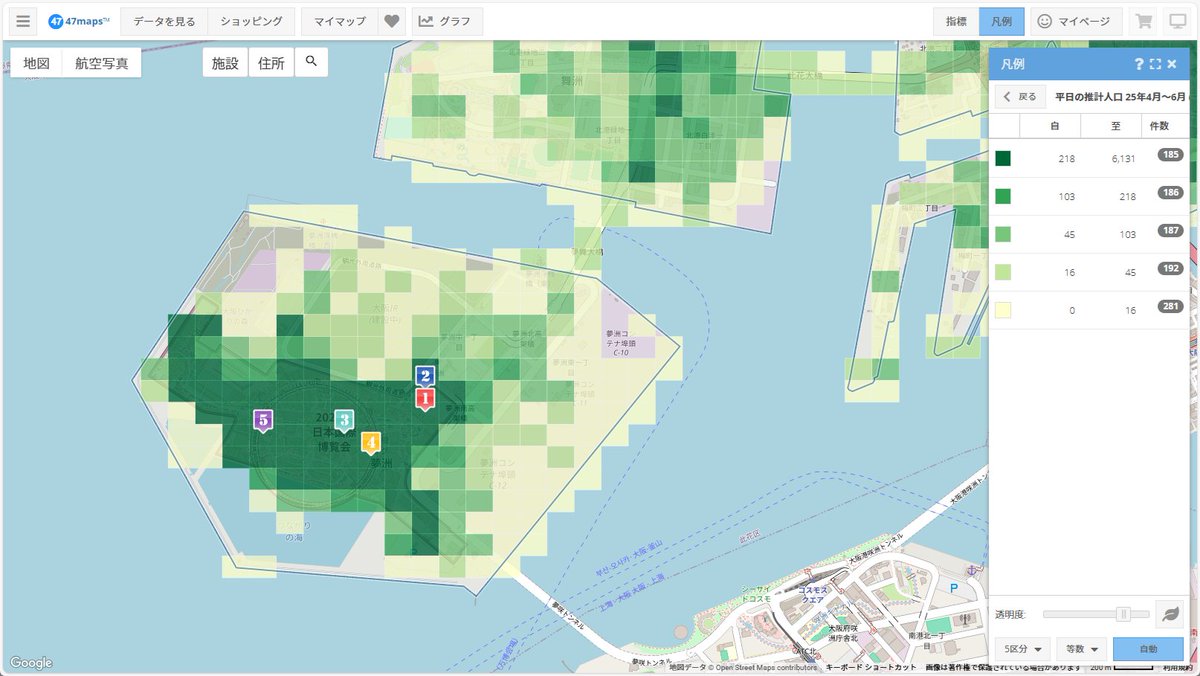Viewport: 1200px width, 676px height.
Task: Close the 凡例 legend panel
Action: [1172, 64]
